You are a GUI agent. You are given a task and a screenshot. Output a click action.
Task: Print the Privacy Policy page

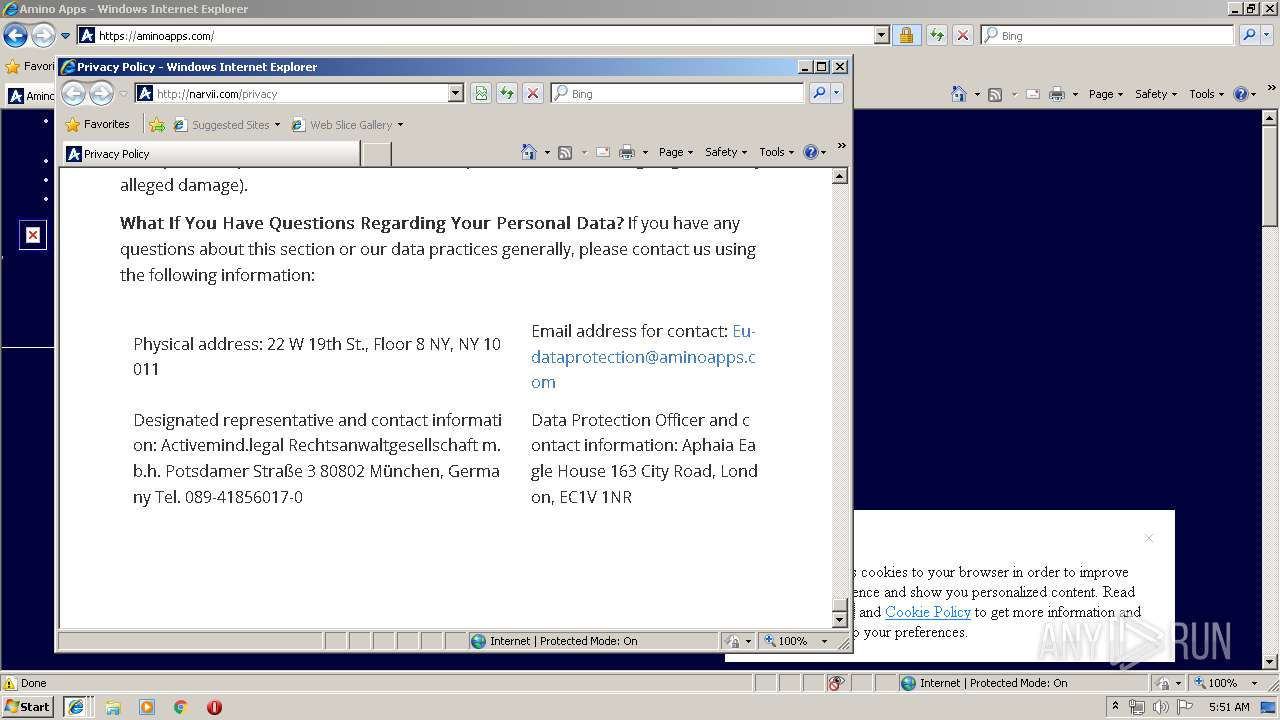coord(627,152)
